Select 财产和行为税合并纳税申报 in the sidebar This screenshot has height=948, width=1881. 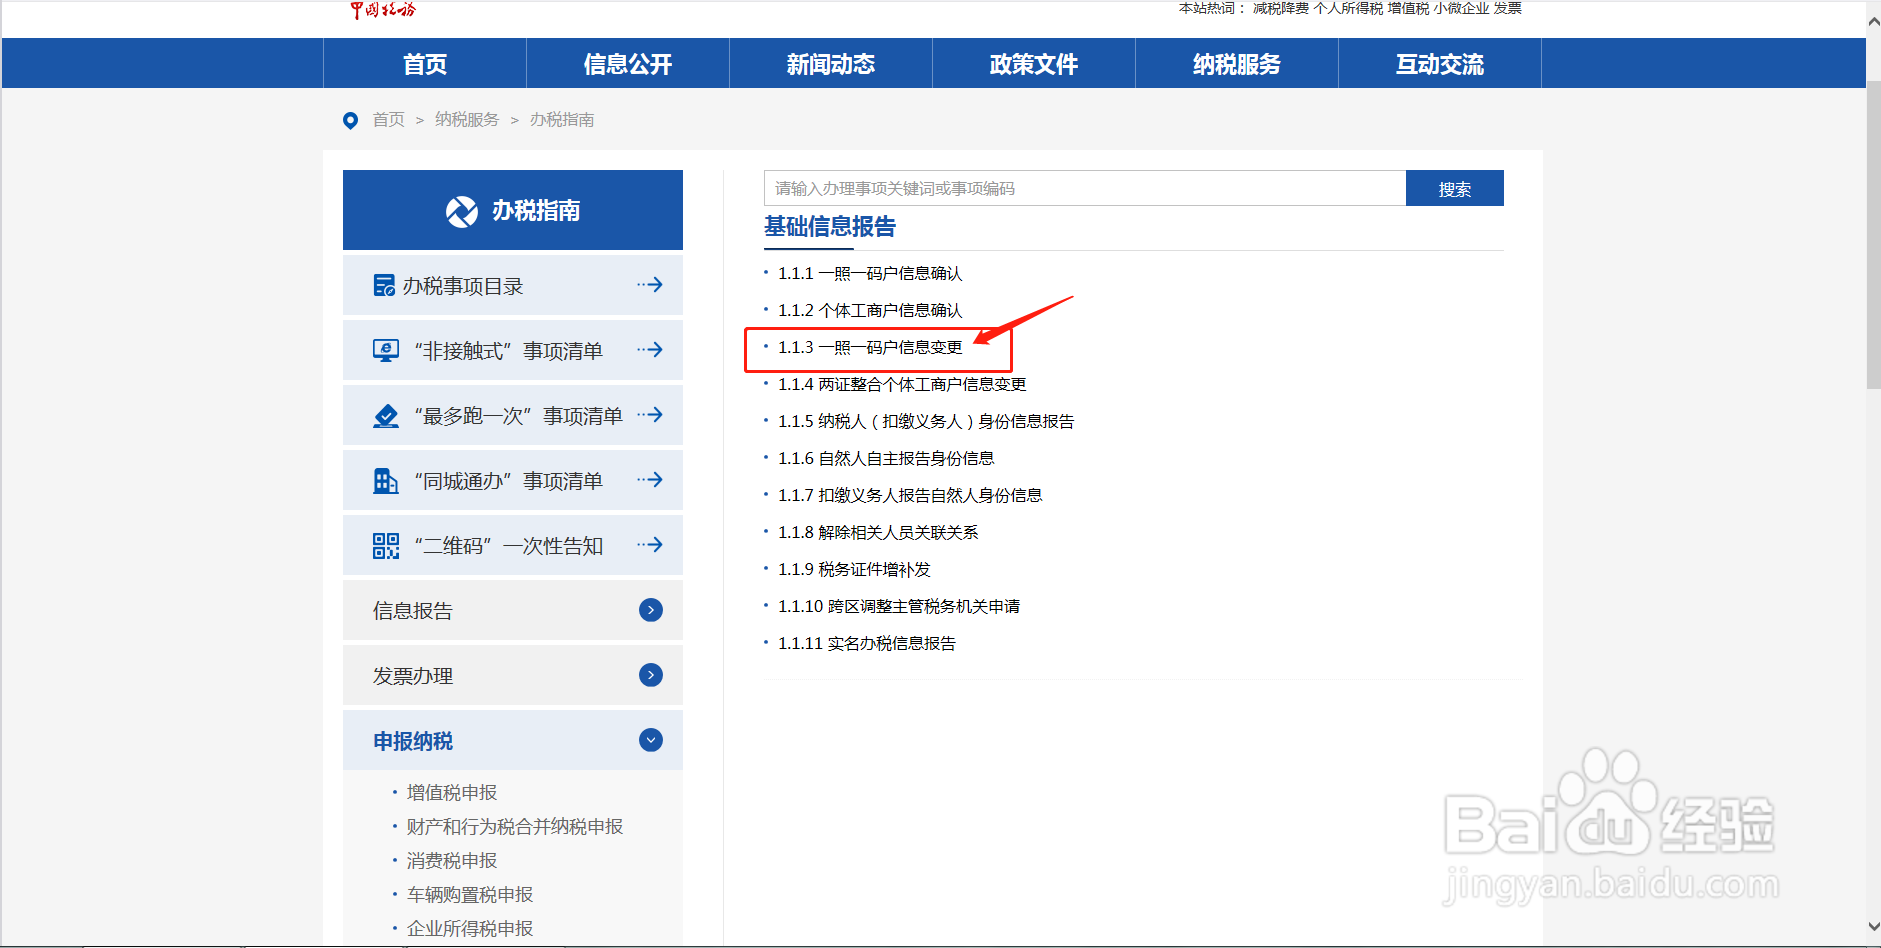[515, 827]
